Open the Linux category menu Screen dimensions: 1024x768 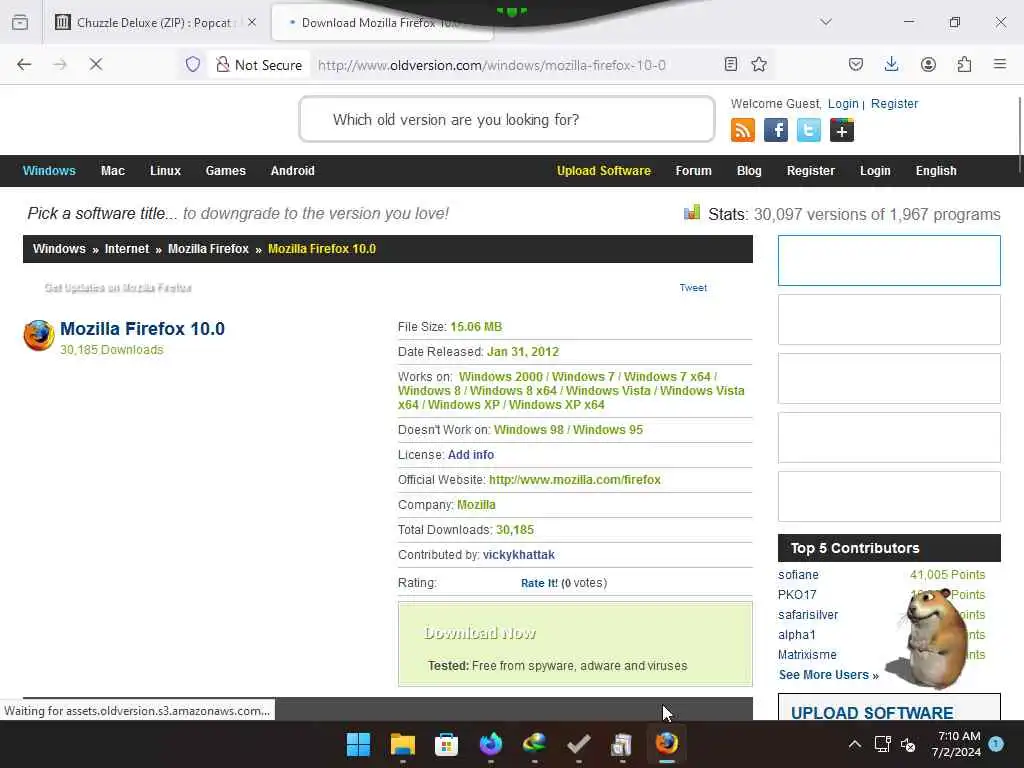(x=165, y=170)
